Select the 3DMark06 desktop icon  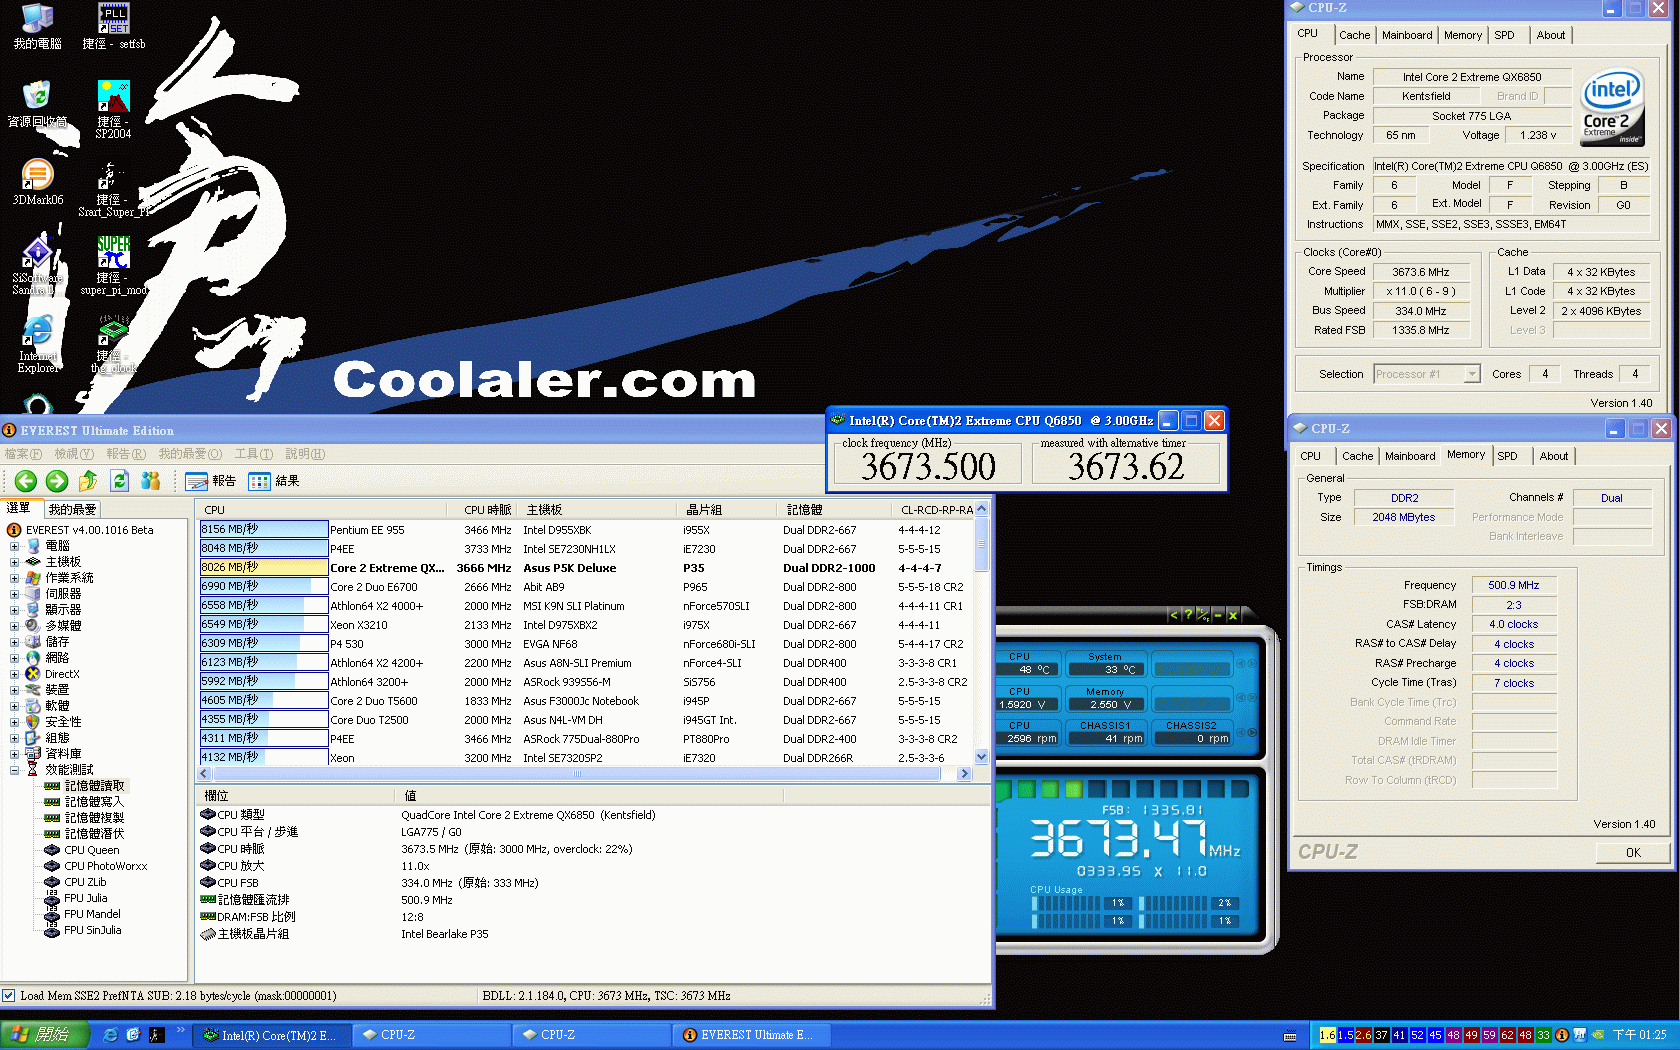coord(37,183)
